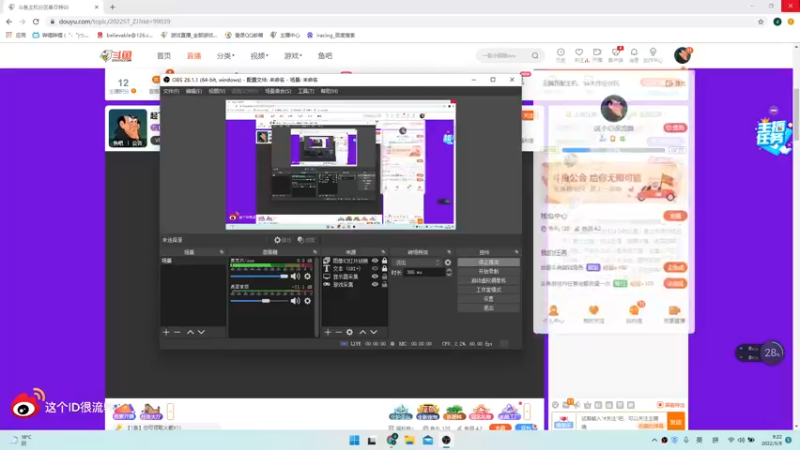Toggle lock on the game capture source

point(385,284)
